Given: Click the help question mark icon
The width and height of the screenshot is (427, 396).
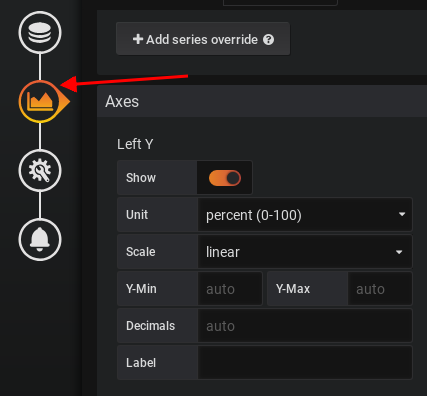Looking at the screenshot, I should (x=268, y=40).
